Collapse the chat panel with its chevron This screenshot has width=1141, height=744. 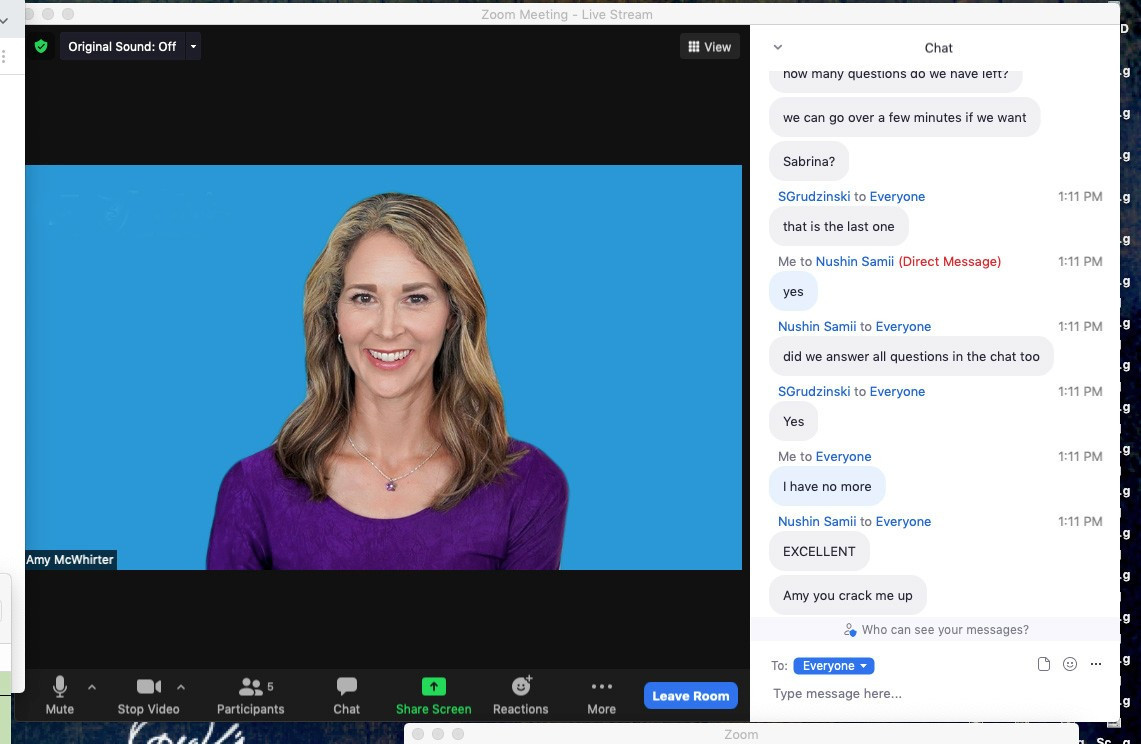tap(777, 47)
